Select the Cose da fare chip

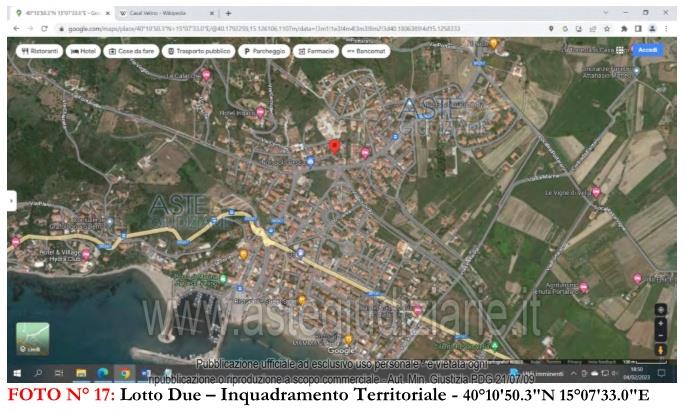131,51
